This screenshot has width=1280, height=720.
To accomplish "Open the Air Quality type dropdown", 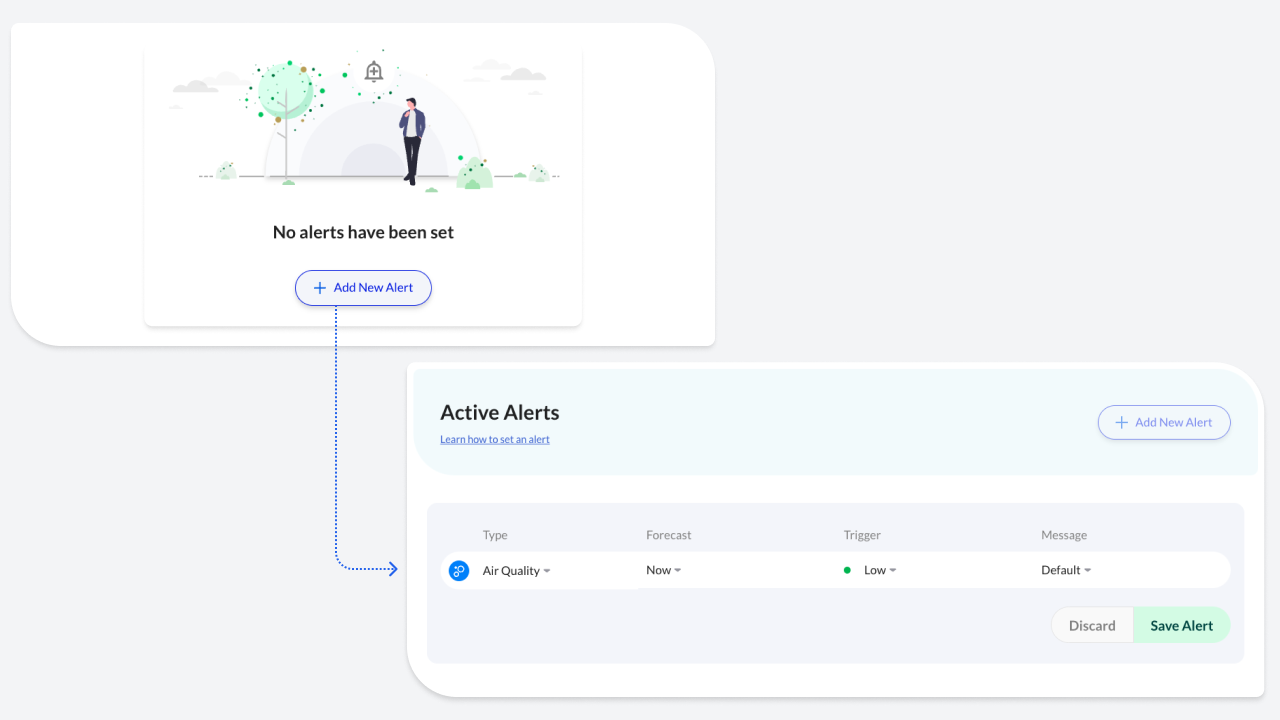I will [517, 571].
